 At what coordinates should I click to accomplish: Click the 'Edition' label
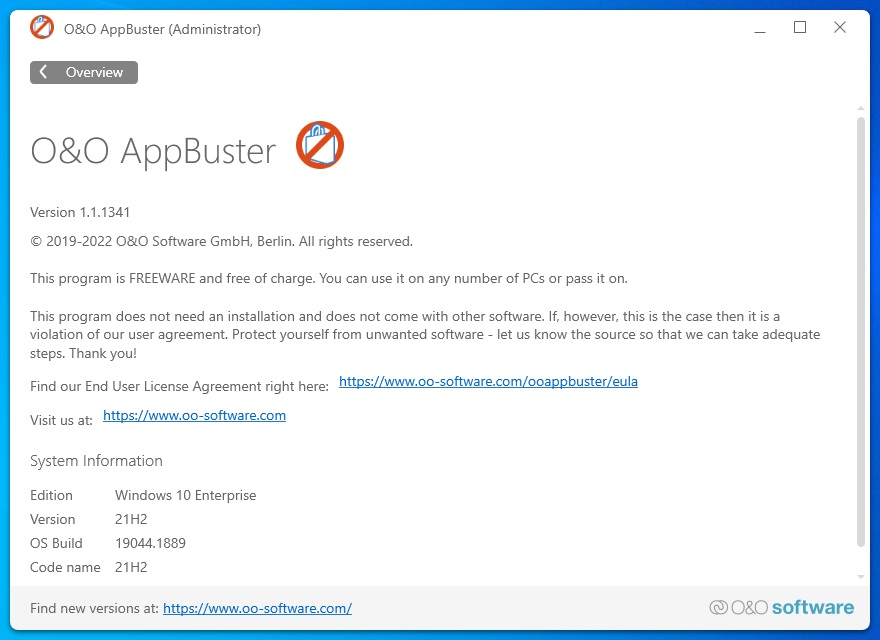click(52, 495)
